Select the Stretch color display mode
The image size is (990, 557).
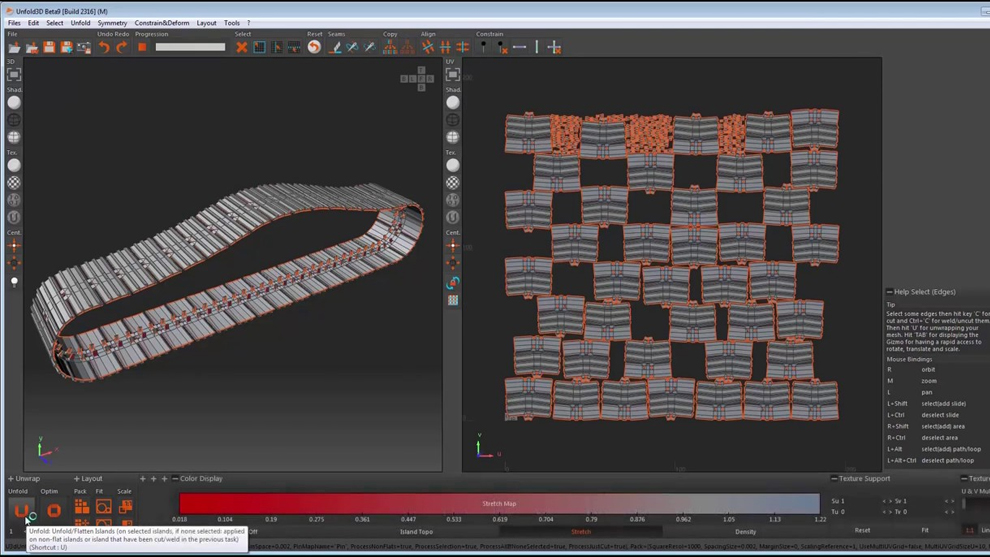[x=581, y=532]
